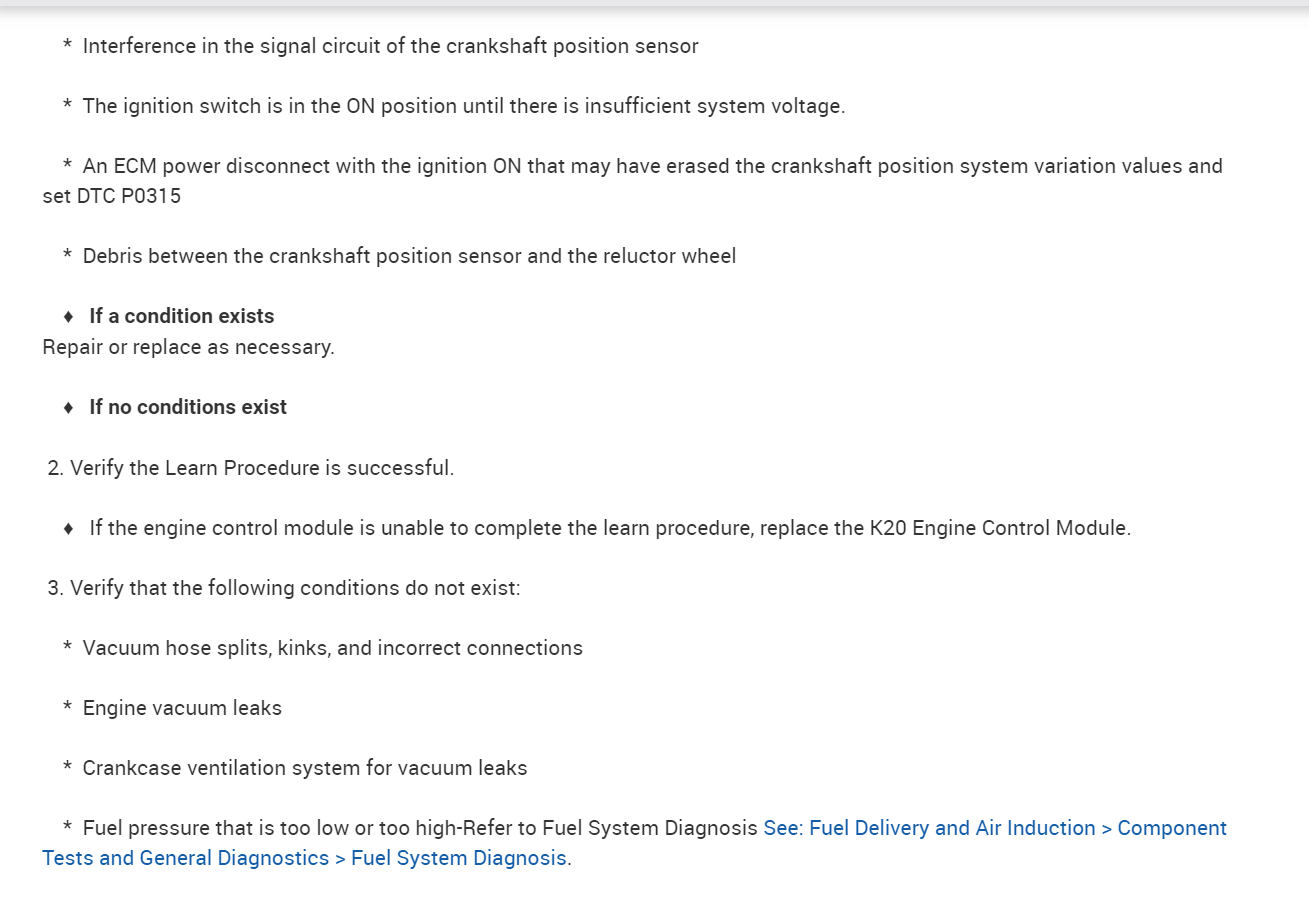Click the diamond bullet beside "If no conditions exist"
Viewport: 1309px width, 908px height.
(68, 408)
